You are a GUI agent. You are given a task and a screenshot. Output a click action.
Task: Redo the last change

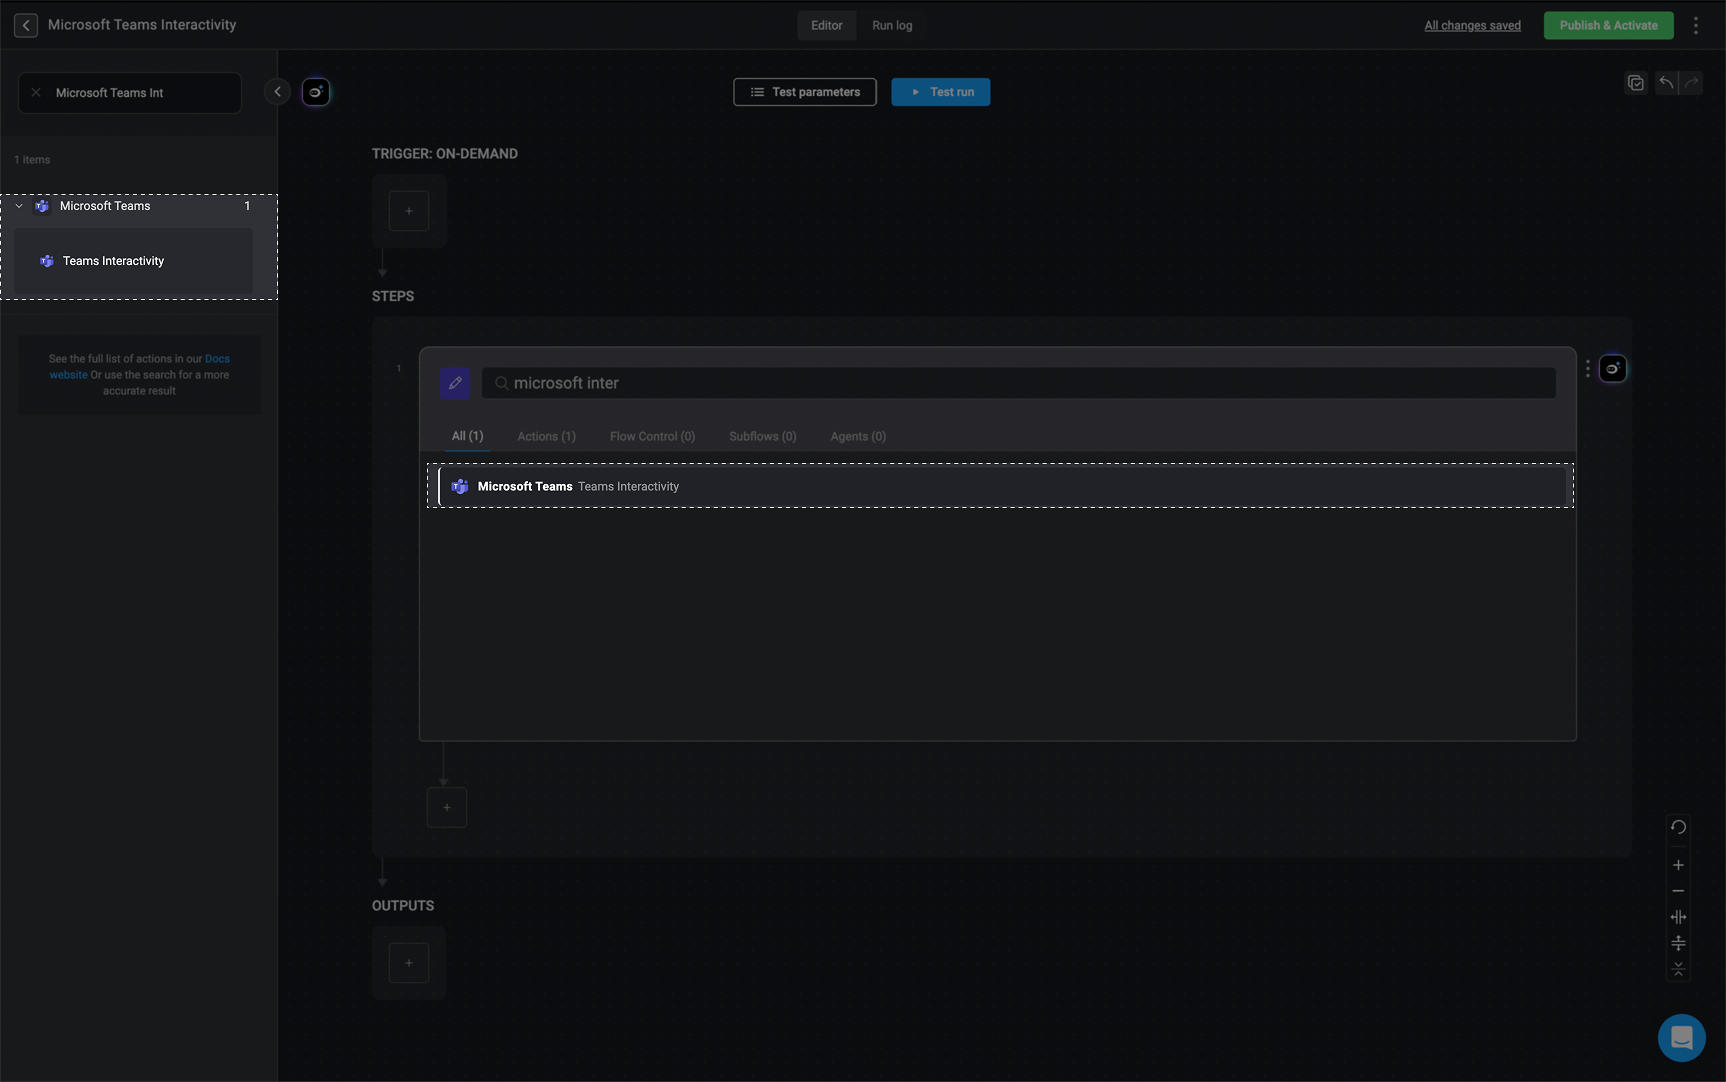pos(1691,83)
